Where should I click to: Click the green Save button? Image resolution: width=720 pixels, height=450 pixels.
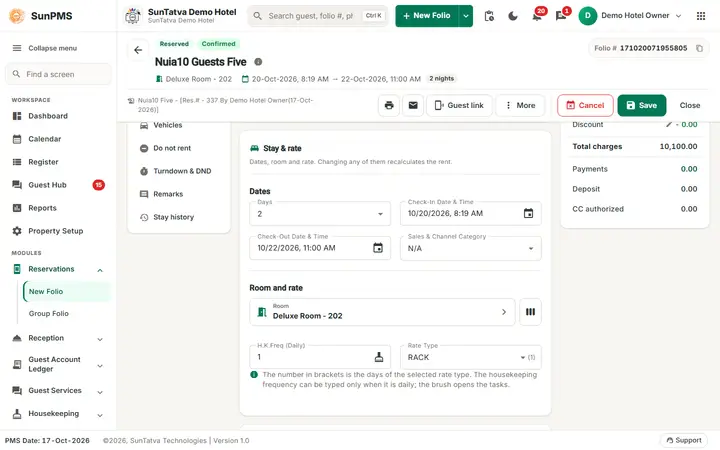coord(641,105)
